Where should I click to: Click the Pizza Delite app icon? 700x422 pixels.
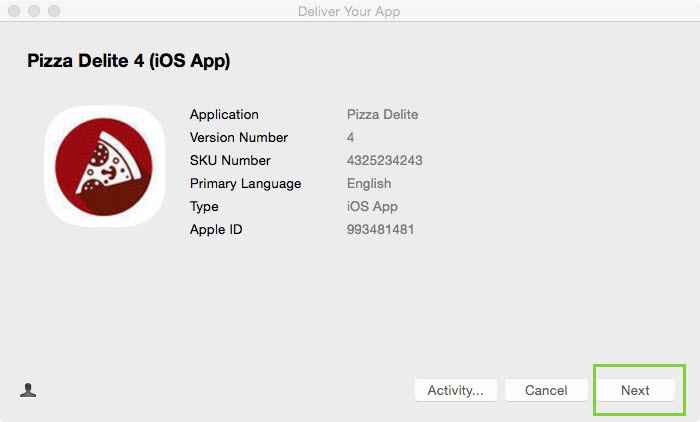(104, 166)
